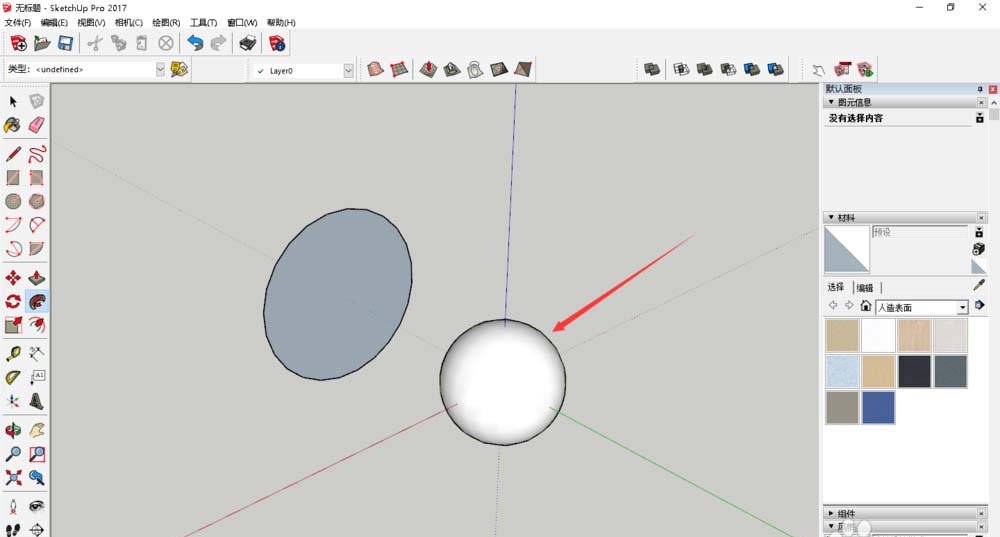This screenshot has height=537, width=1000.
Task: Switch to materials 编辑 tab
Action: coord(865,288)
